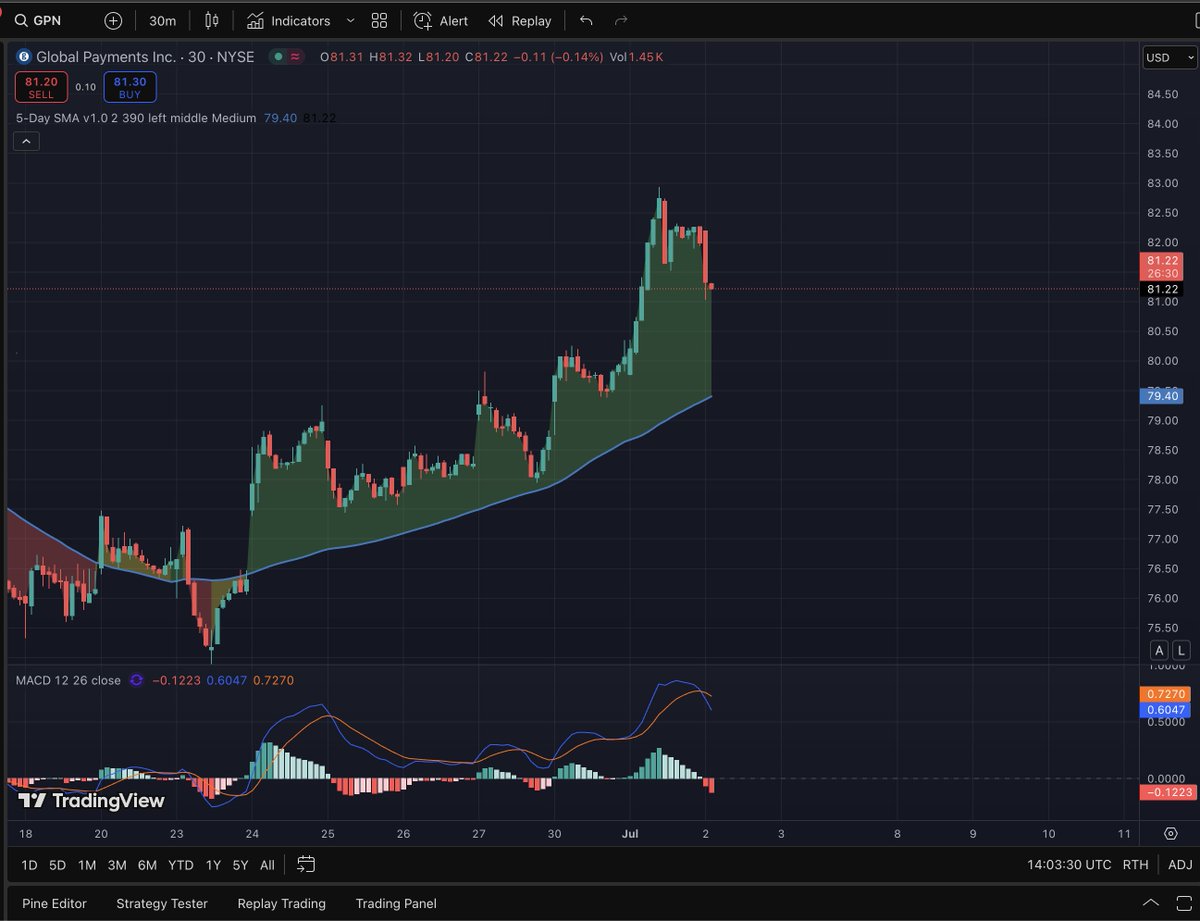Image resolution: width=1200 pixels, height=921 pixels.
Task: Click the Jul date on time axis
Action: pyautogui.click(x=631, y=833)
